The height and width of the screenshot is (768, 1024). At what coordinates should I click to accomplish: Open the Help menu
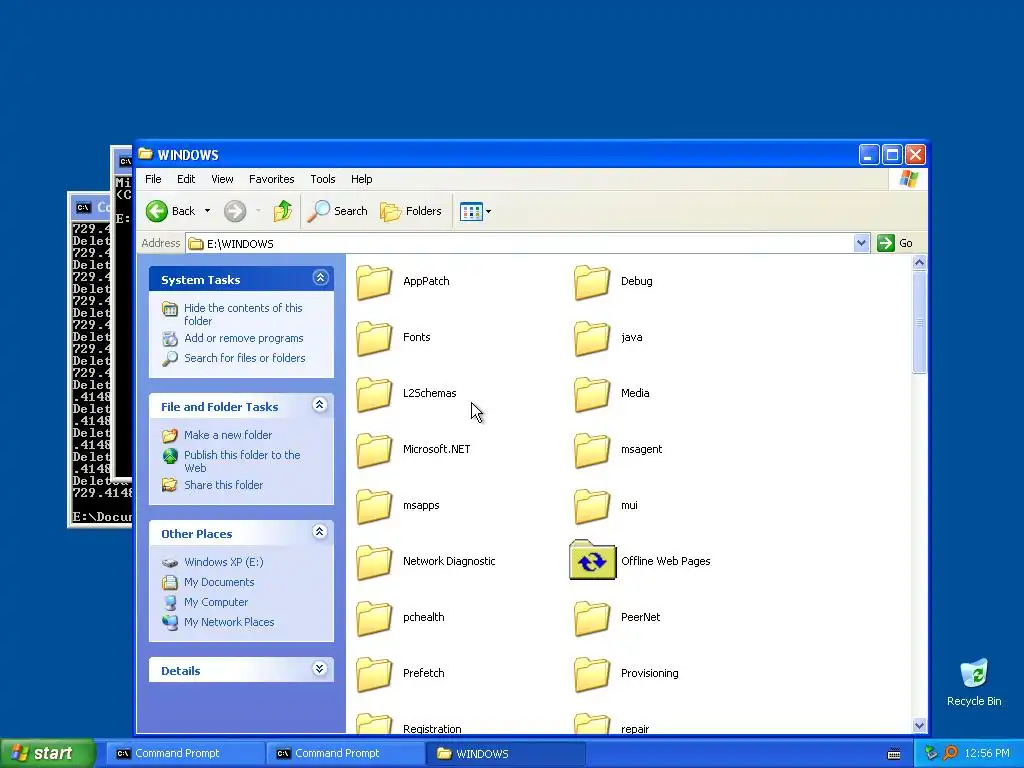[361, 179]
